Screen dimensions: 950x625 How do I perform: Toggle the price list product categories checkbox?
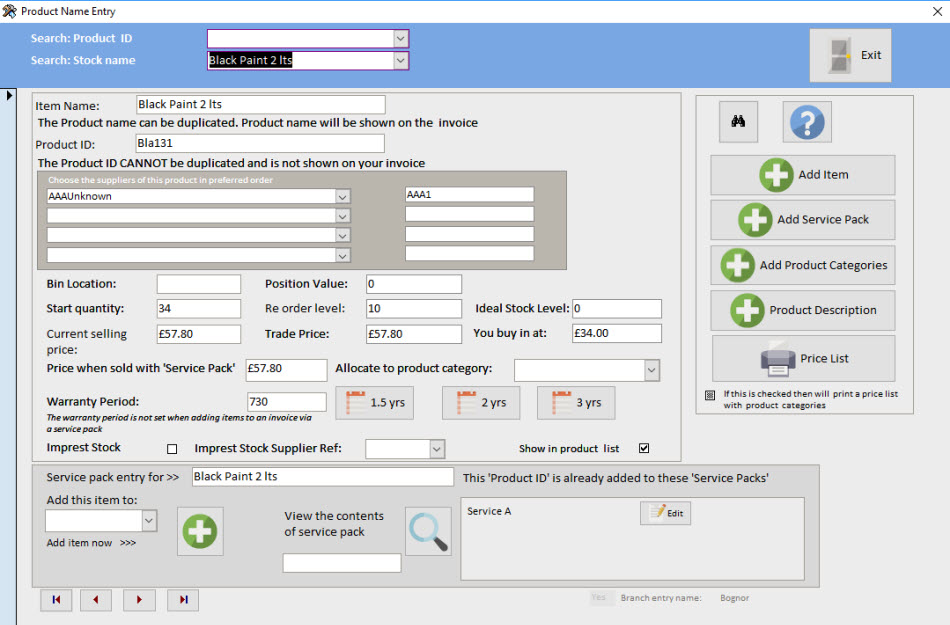pos(710,395)
